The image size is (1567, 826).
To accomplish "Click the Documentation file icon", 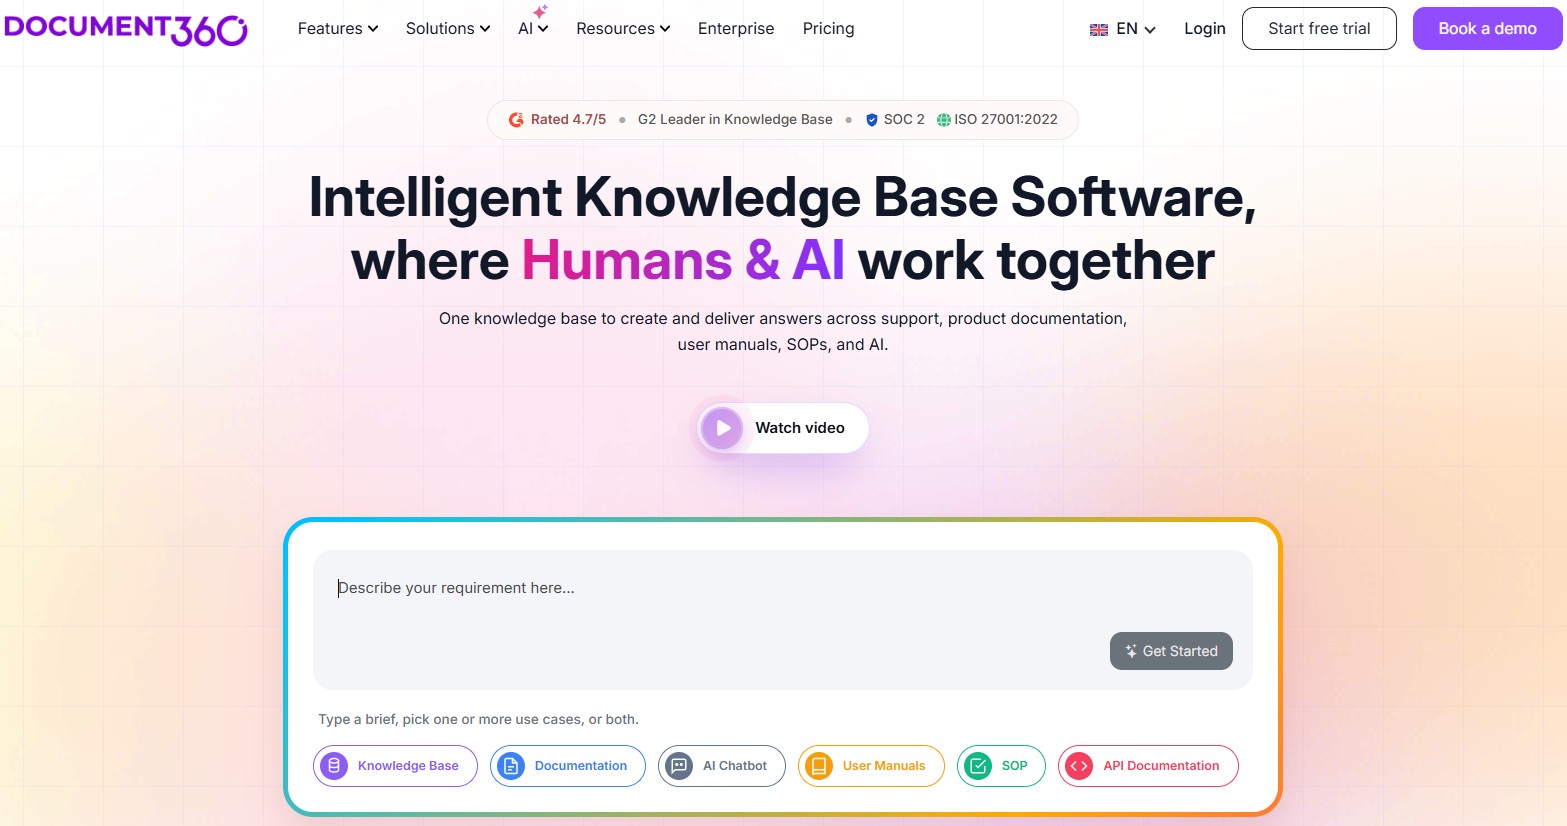I will coord(511,766).
